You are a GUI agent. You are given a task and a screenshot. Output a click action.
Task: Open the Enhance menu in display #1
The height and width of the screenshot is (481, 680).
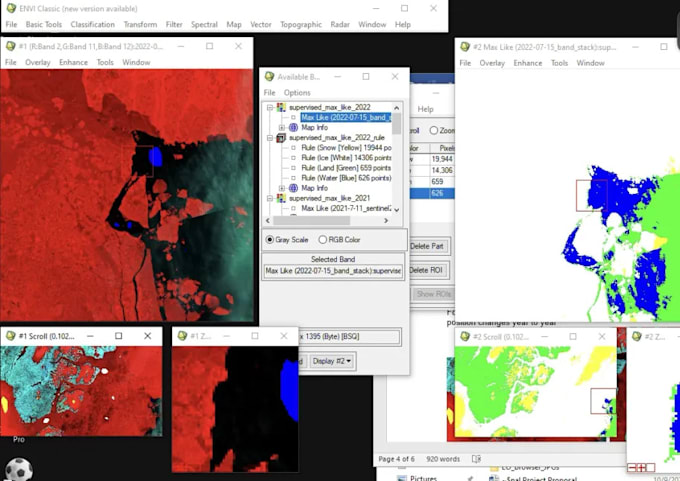tap(73, 62)
